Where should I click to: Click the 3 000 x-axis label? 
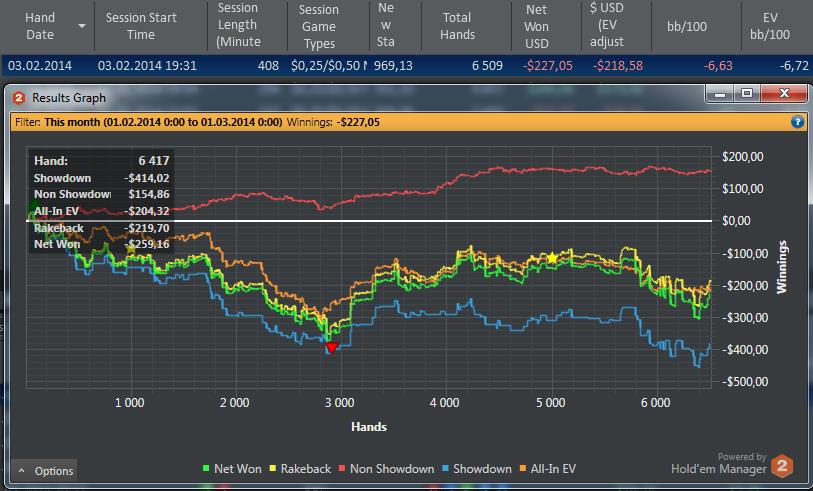coord(340,403)
